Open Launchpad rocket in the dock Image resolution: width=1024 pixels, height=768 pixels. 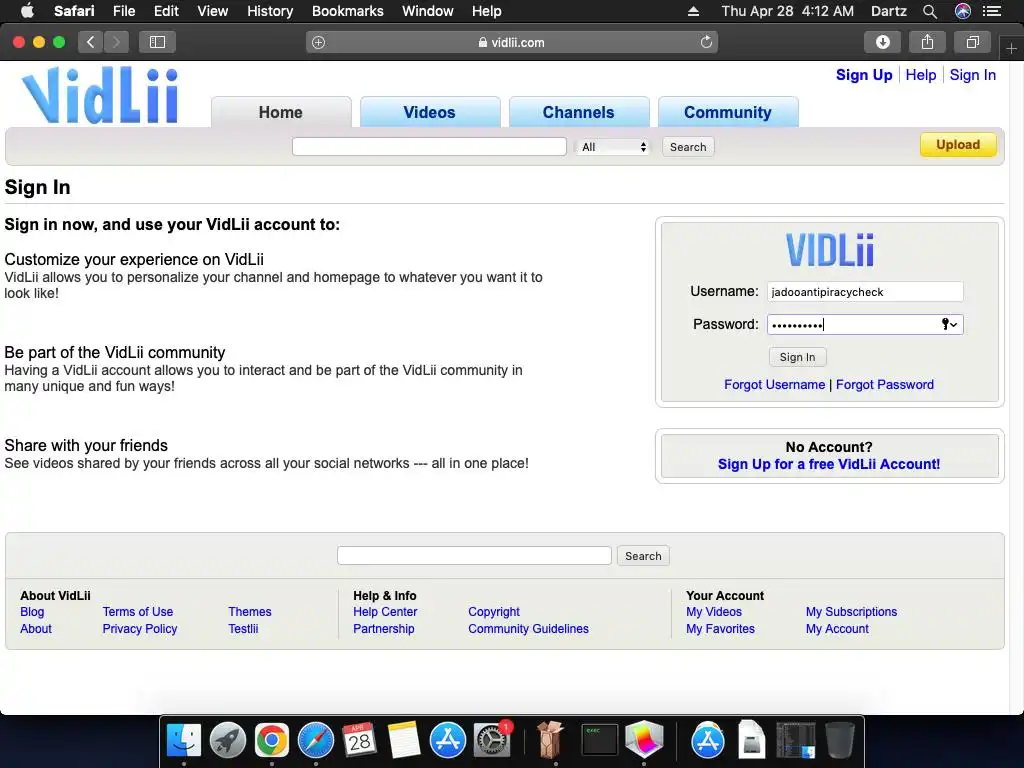click(227, 741)
